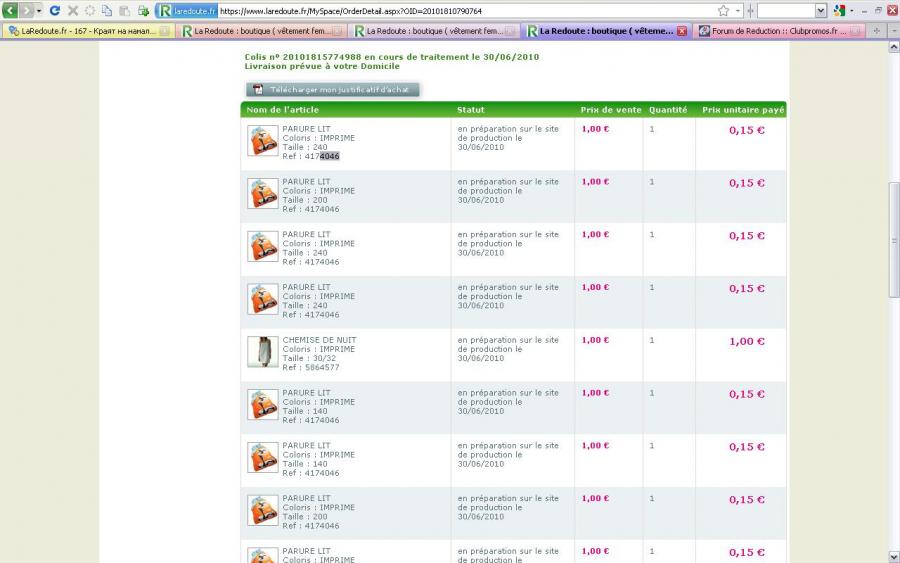Click the laredoute.fr site identity badge
This screenshot has width=900, height=563.
[186, 10]
